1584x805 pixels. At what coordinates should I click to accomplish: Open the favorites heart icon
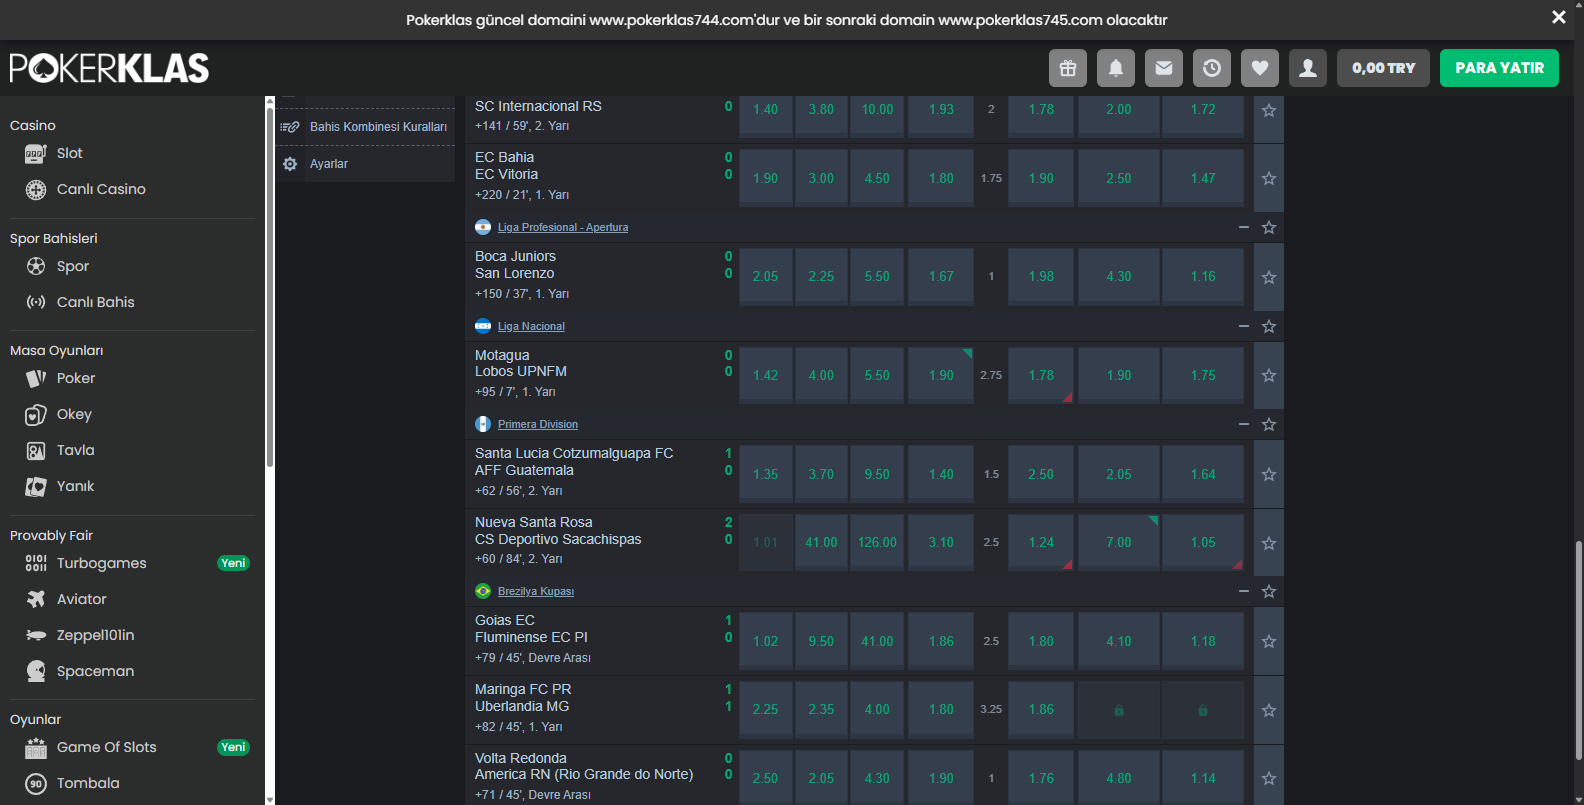coord(1260,68)
